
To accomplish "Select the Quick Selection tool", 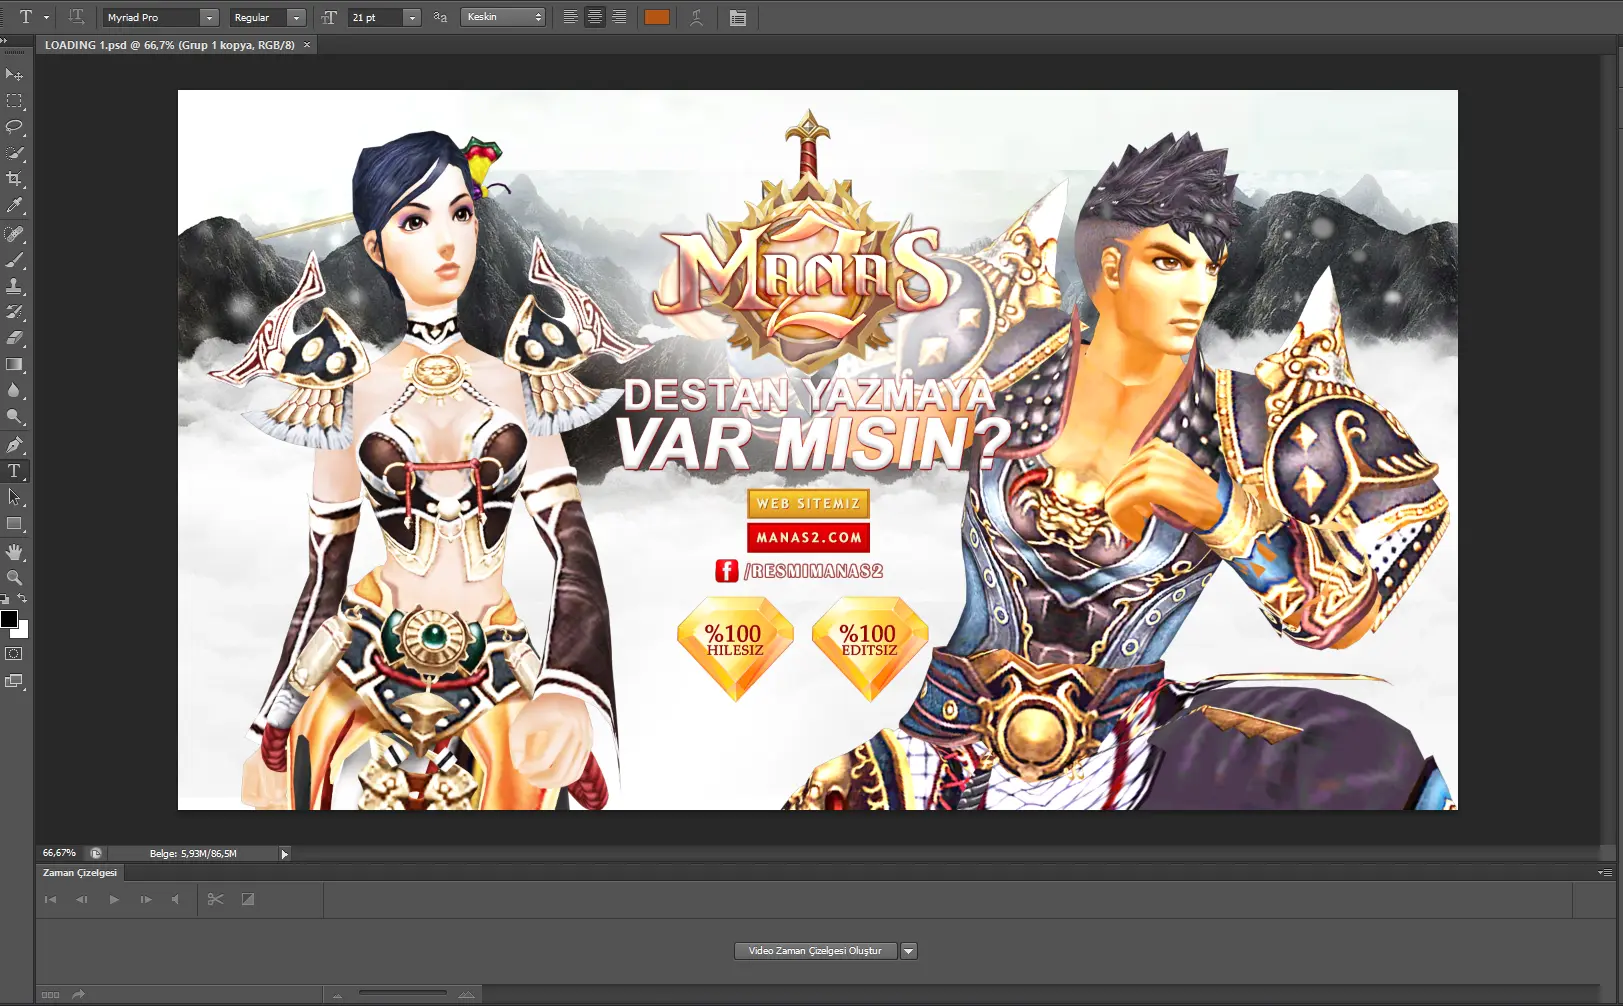I will click(14, 153).
